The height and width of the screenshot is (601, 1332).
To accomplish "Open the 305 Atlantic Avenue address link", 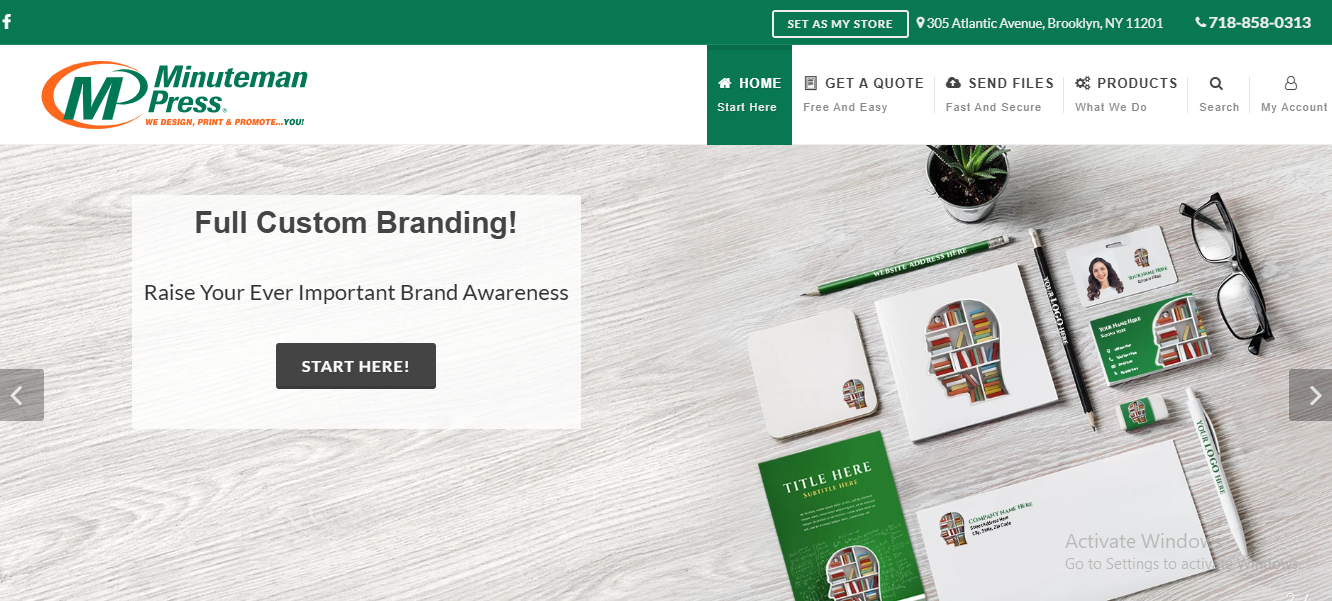I will click(x=1045, y=23).
